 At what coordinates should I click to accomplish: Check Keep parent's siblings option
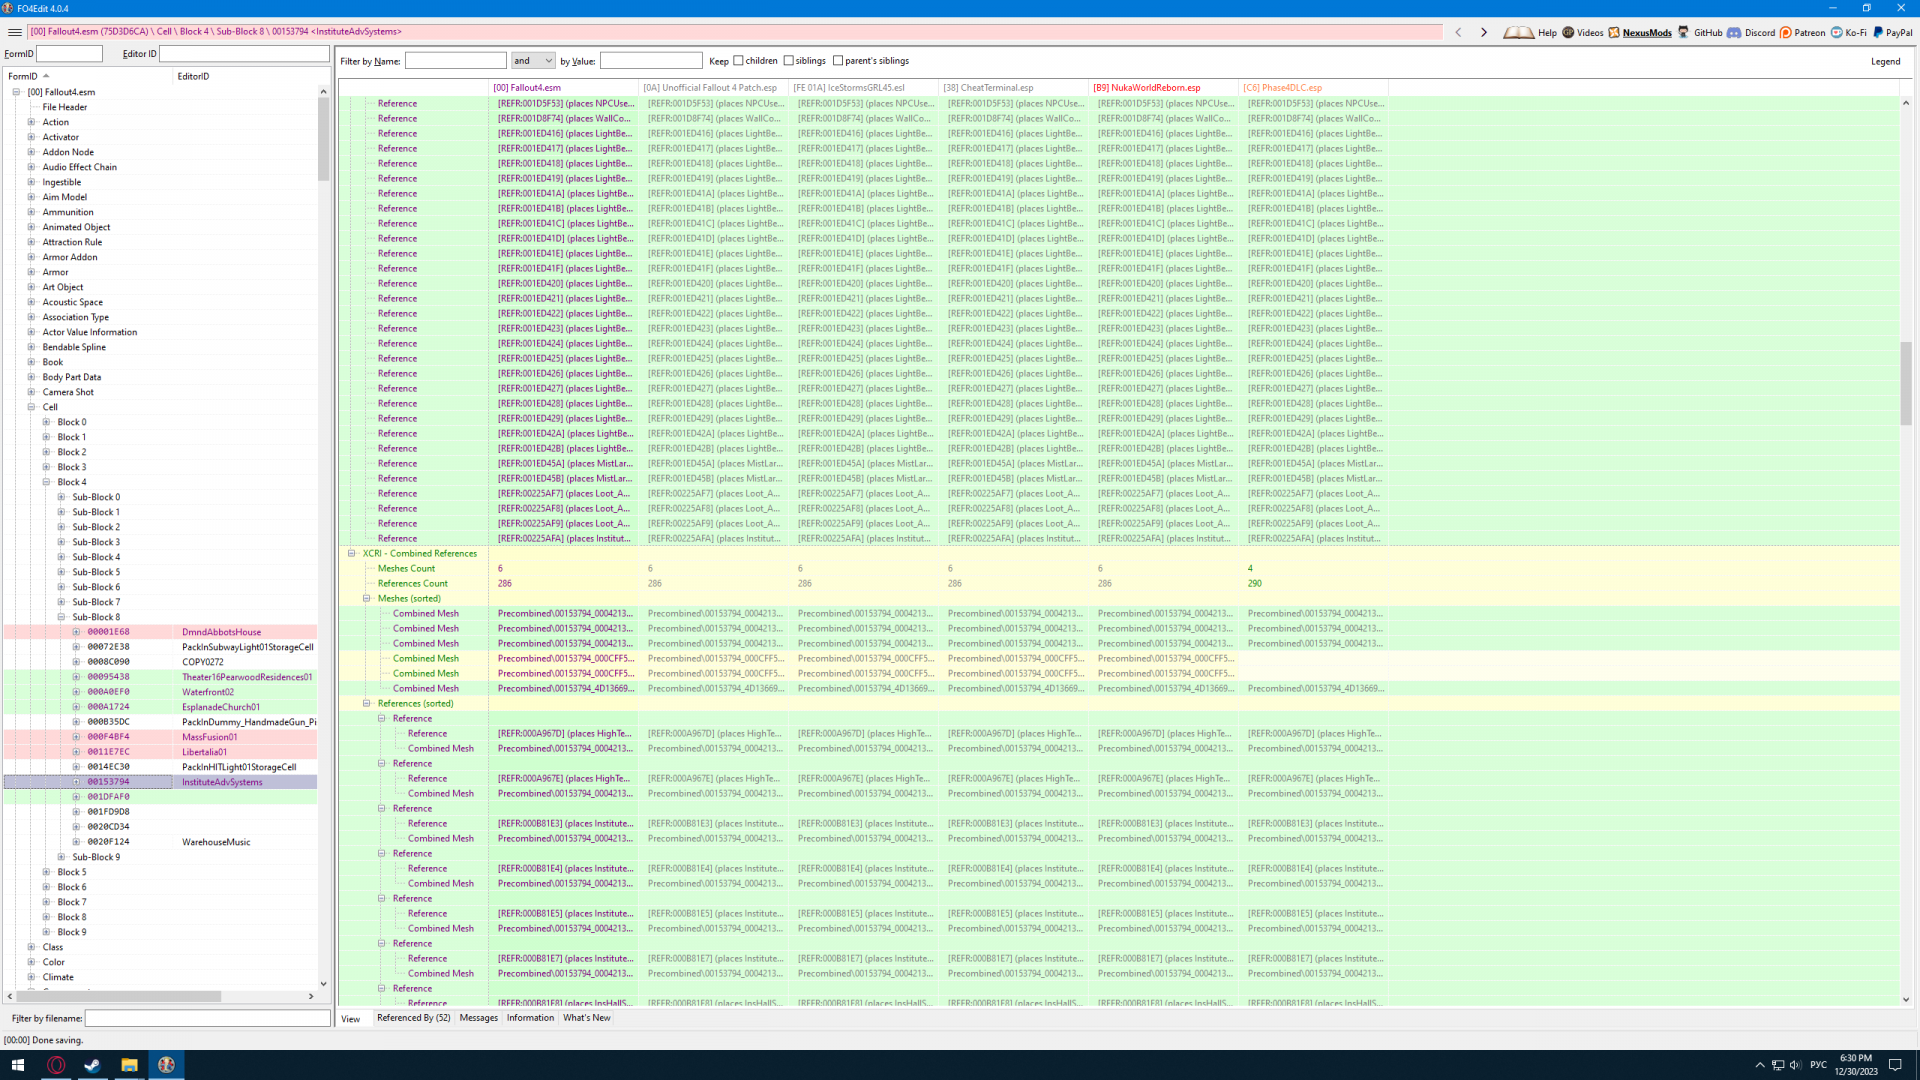(838, 61)
